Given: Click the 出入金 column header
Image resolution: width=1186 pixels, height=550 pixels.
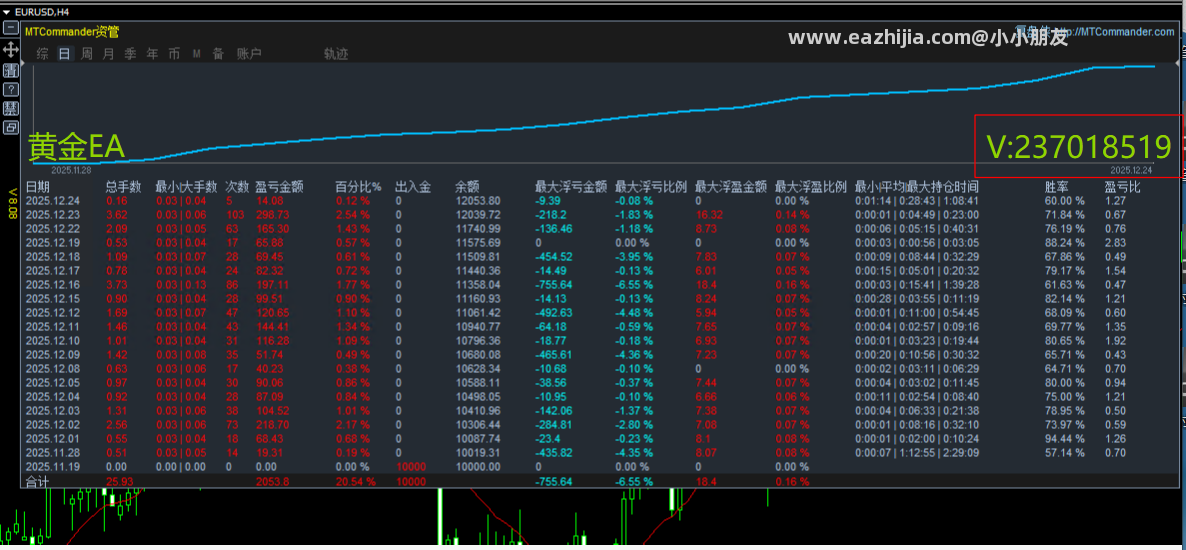Looking at the screenshot, I should coord(413,187).
